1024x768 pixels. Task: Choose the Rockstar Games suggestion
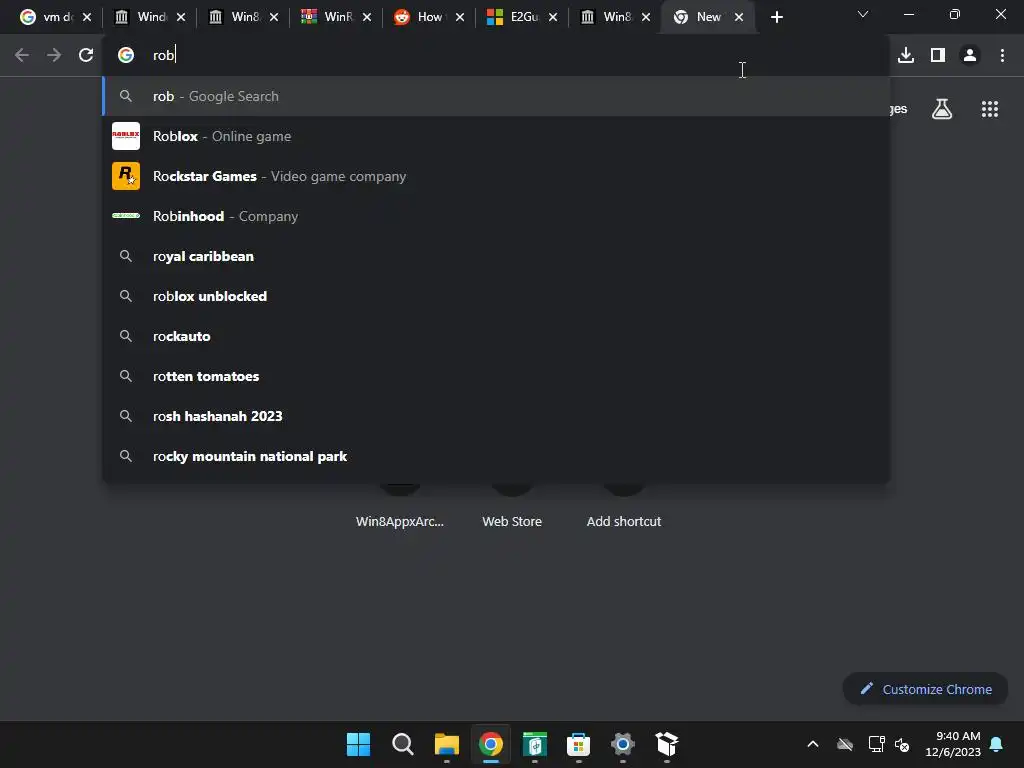click(496, 176)
